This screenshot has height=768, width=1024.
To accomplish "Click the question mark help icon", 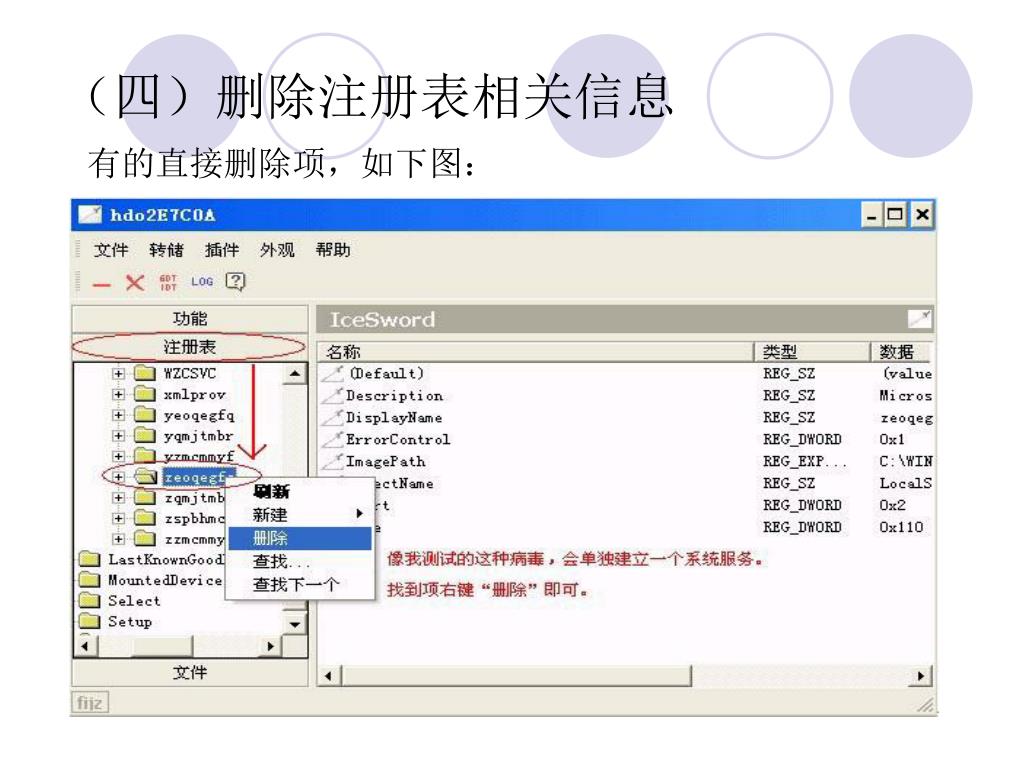I will tap(235, 281).
